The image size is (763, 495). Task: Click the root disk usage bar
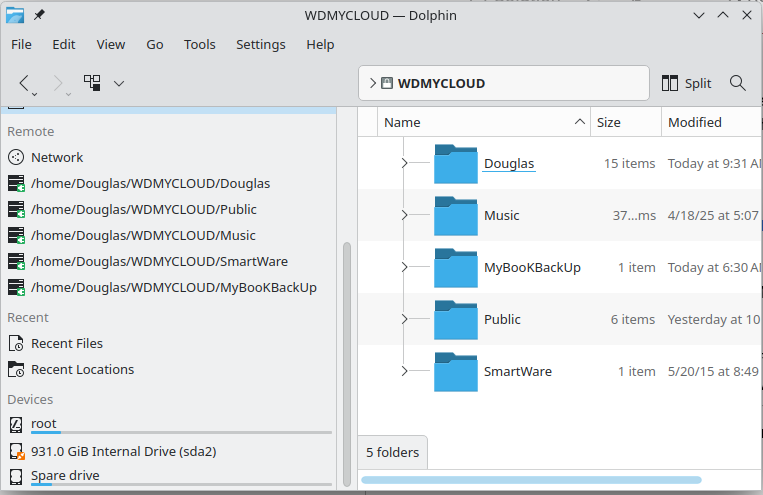[x=182, y=432]
